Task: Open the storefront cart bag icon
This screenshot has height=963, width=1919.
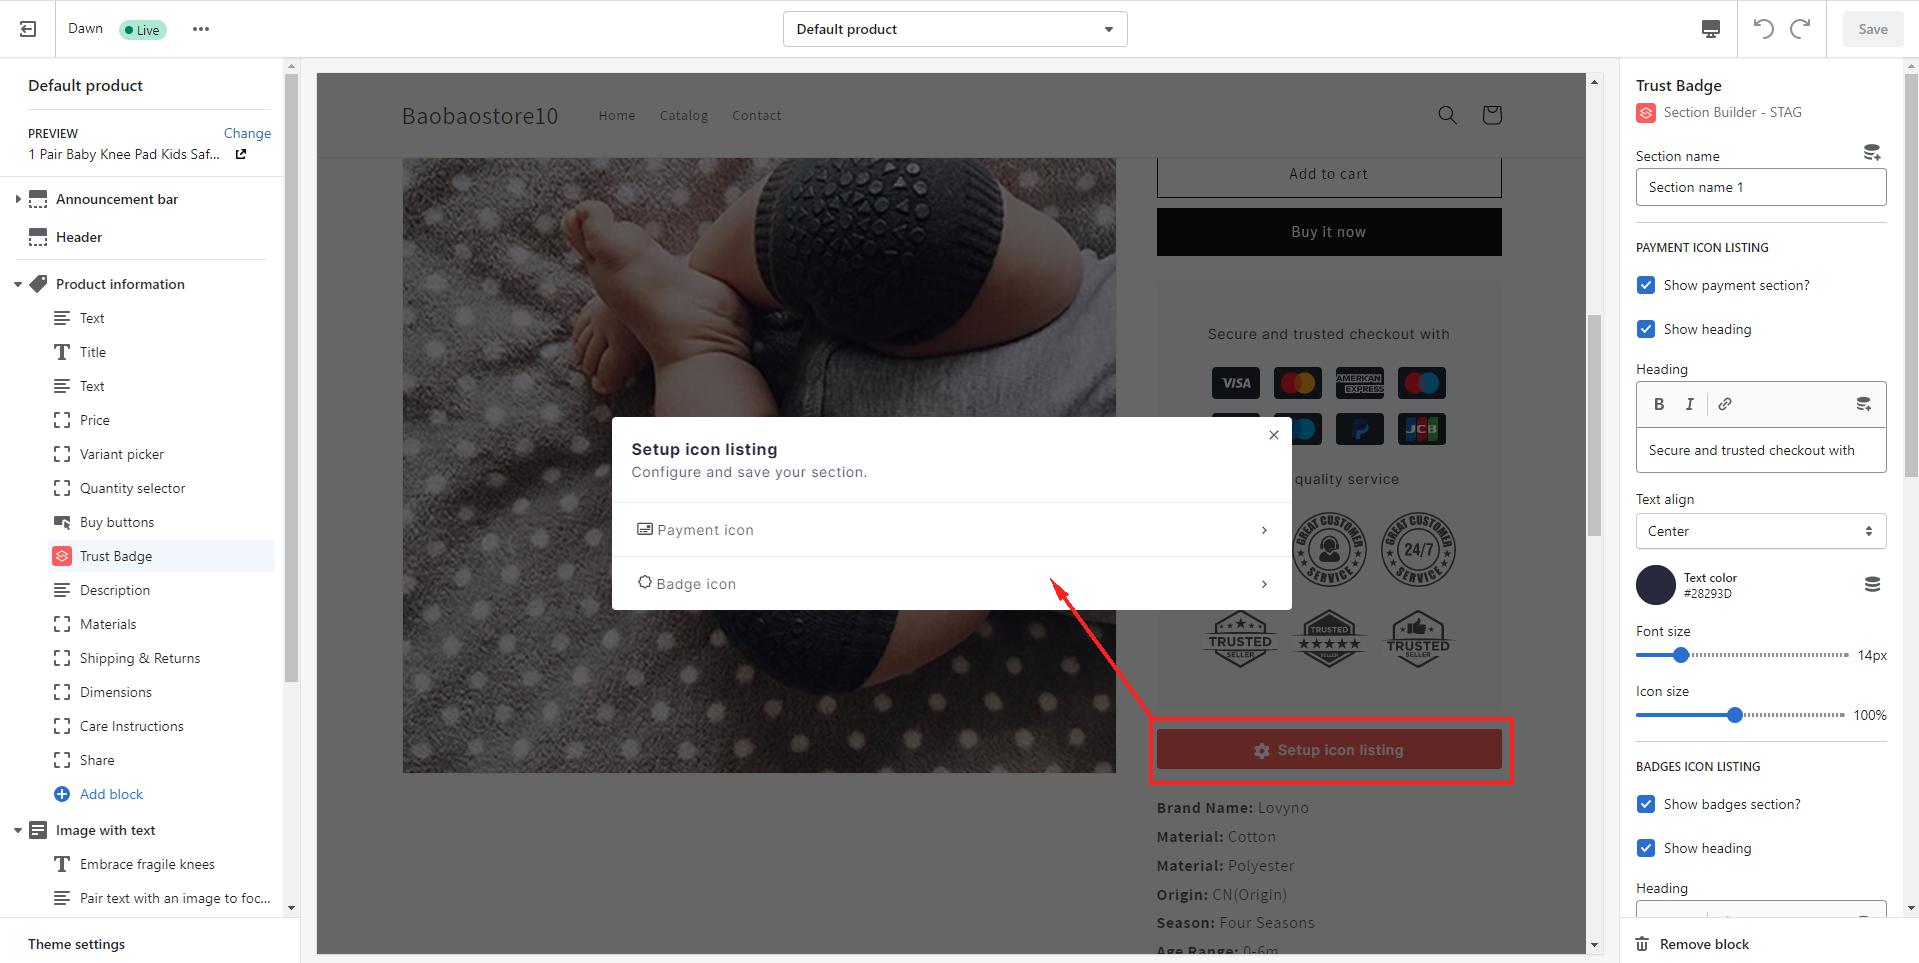Action: click(1492, 115)
